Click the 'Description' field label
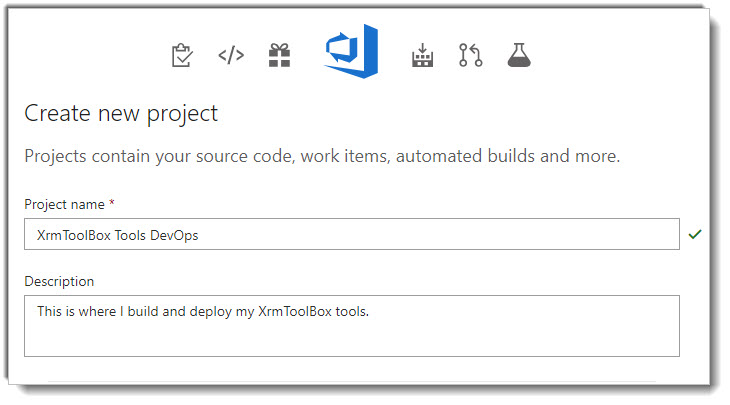 59,281
